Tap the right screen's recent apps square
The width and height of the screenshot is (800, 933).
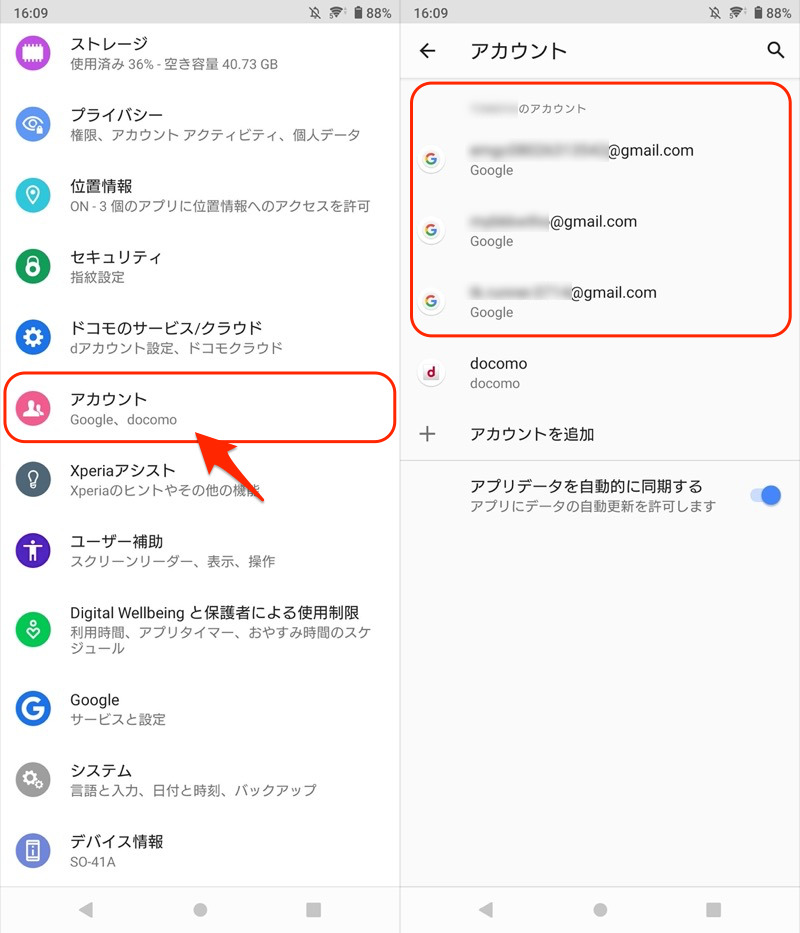pyautogui.click(x=713, y=910)
